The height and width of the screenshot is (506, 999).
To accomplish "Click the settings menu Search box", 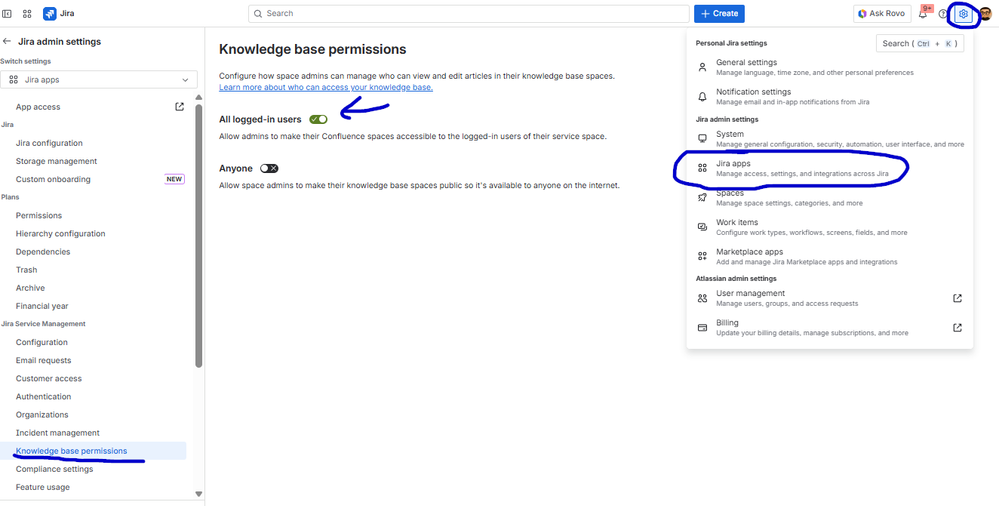I will click(920, 43).
